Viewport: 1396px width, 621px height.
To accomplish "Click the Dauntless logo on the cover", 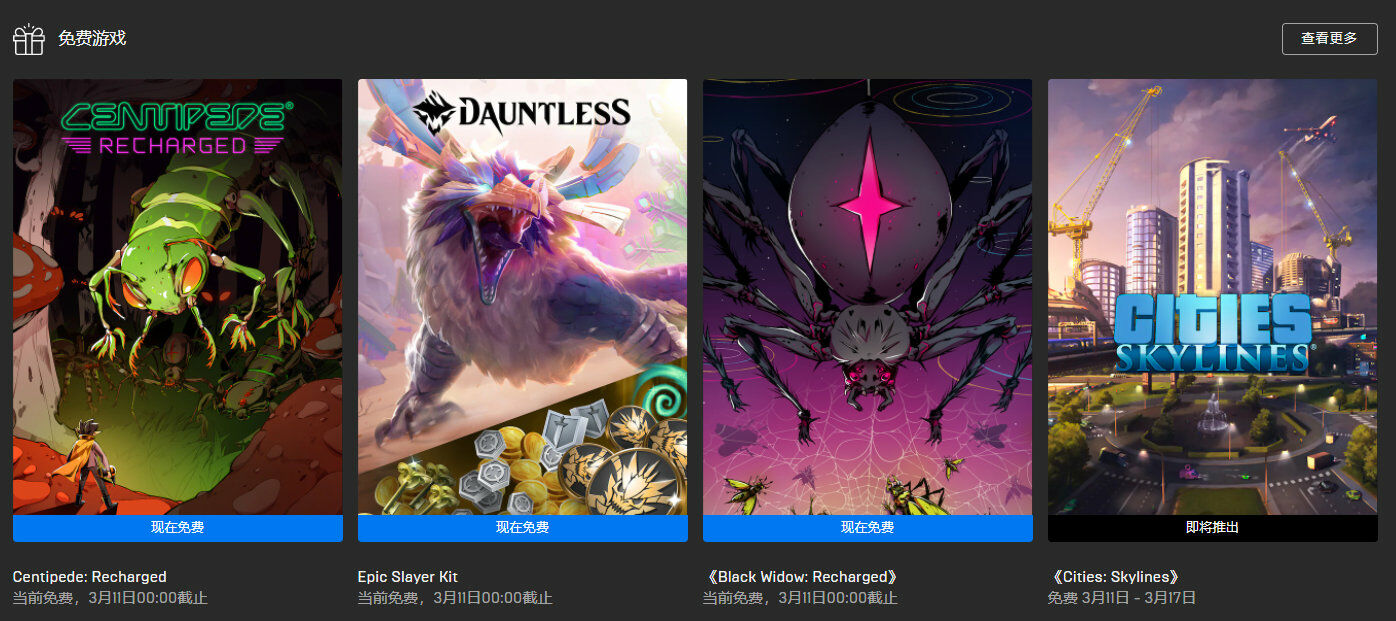I will (x=521, y=112).
